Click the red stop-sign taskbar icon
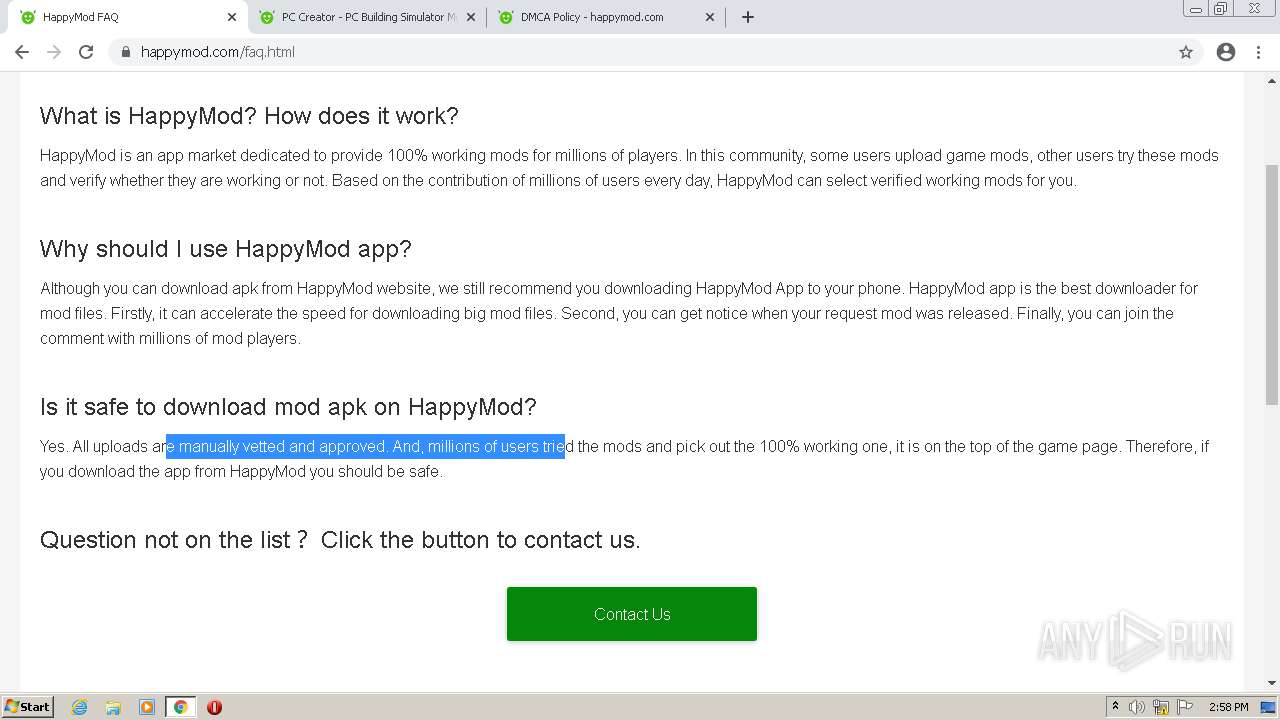Viewport: 1280px width, 720px height. (214, 707)
